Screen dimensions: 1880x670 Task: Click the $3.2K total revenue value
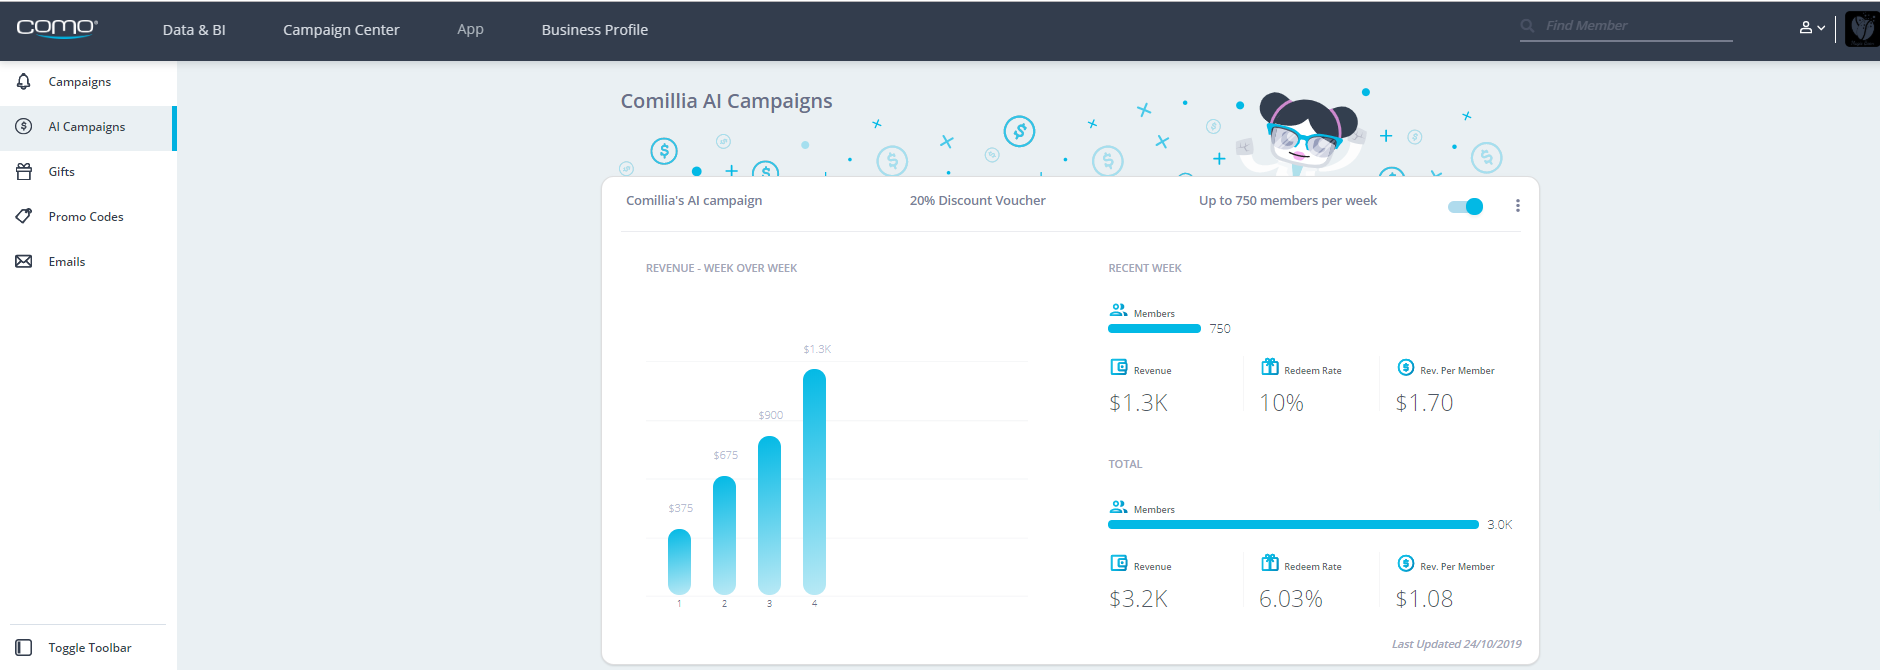(x=1138, y=599)
